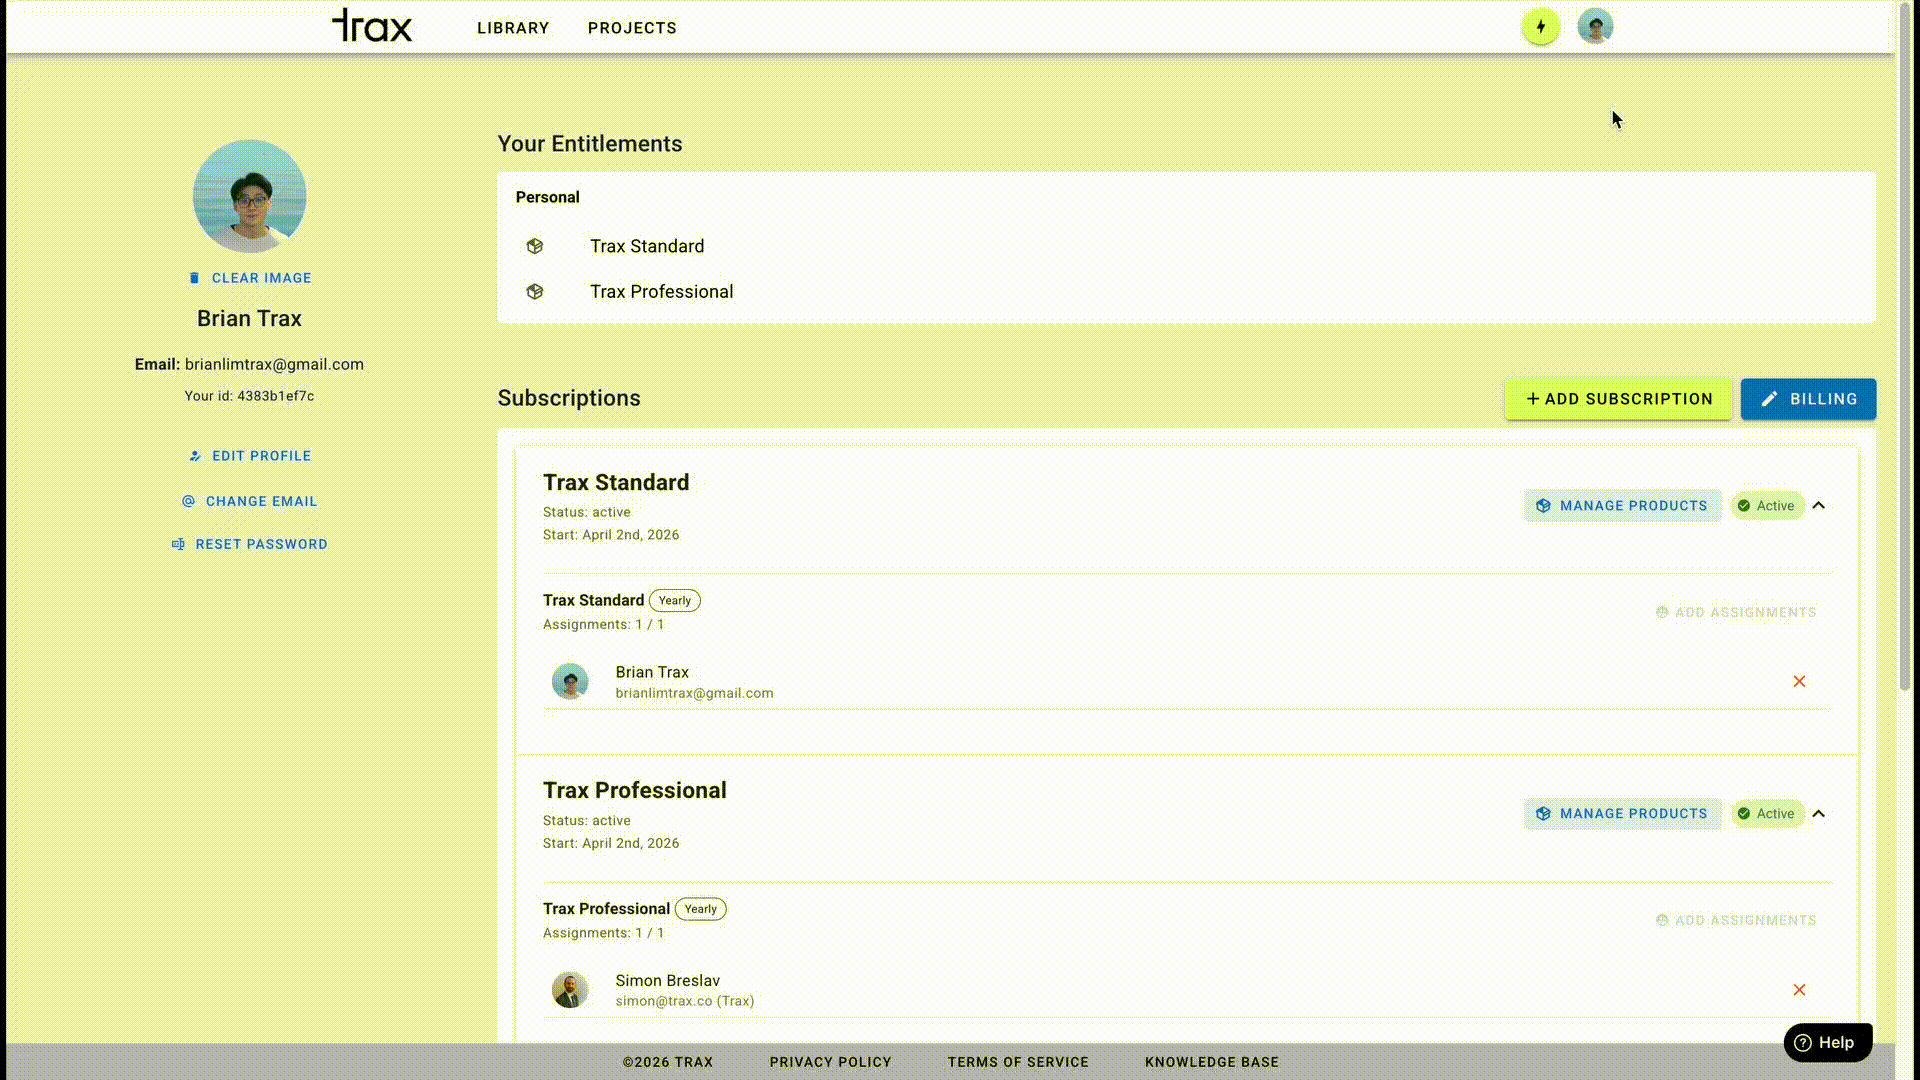
Task: Click the page vertical scrollbar
Action: [x=1905, y=350]
